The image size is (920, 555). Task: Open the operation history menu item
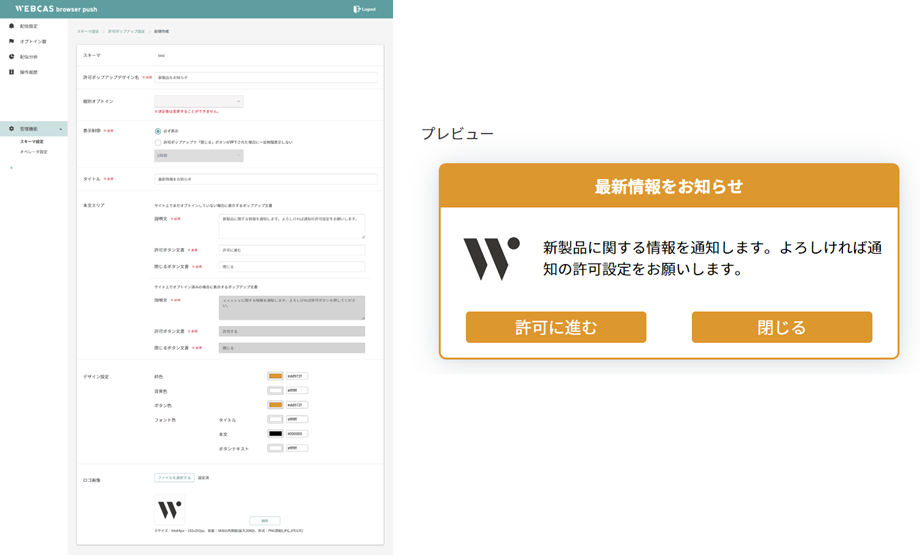tap(29, 72)
